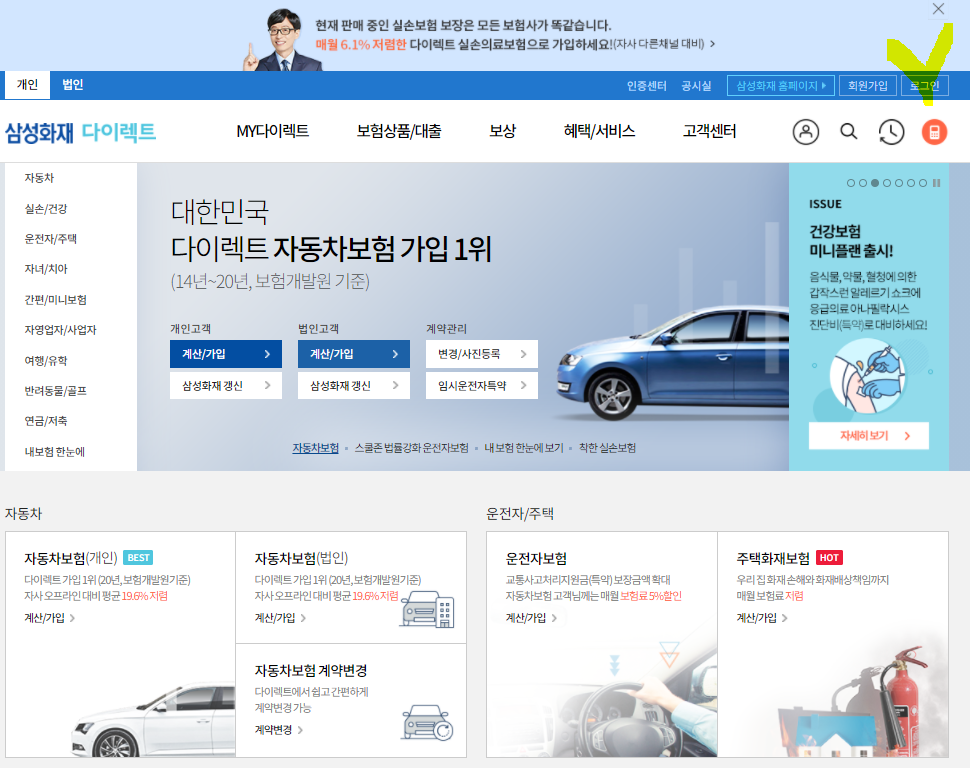
Task: Click 계산/가입 under 개인고객
Action: [x=226, y=354]
